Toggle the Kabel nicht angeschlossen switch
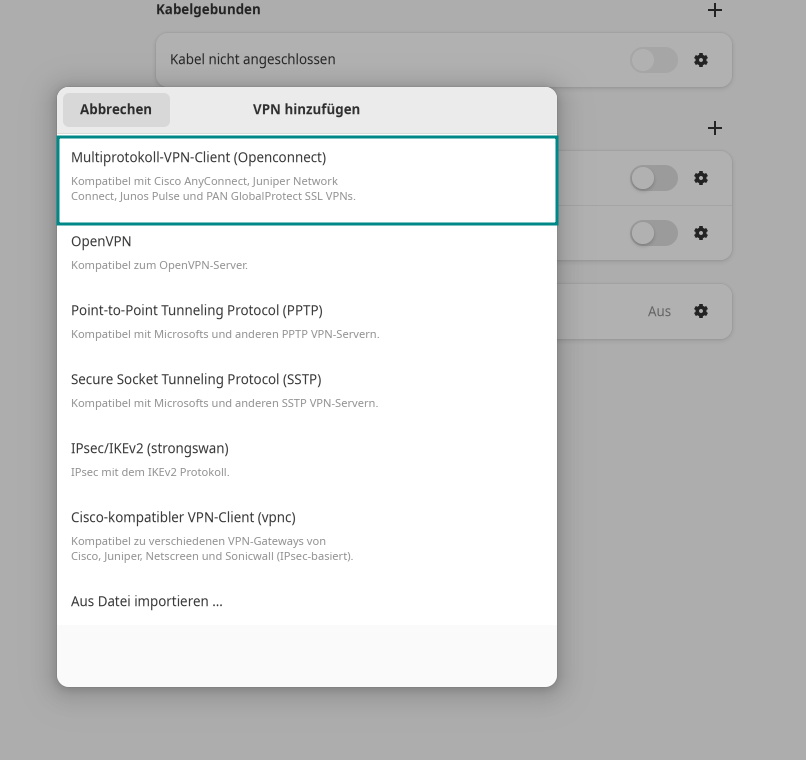Screen dimensions: 806x760 pyautogui.click(x=654, y=60)
